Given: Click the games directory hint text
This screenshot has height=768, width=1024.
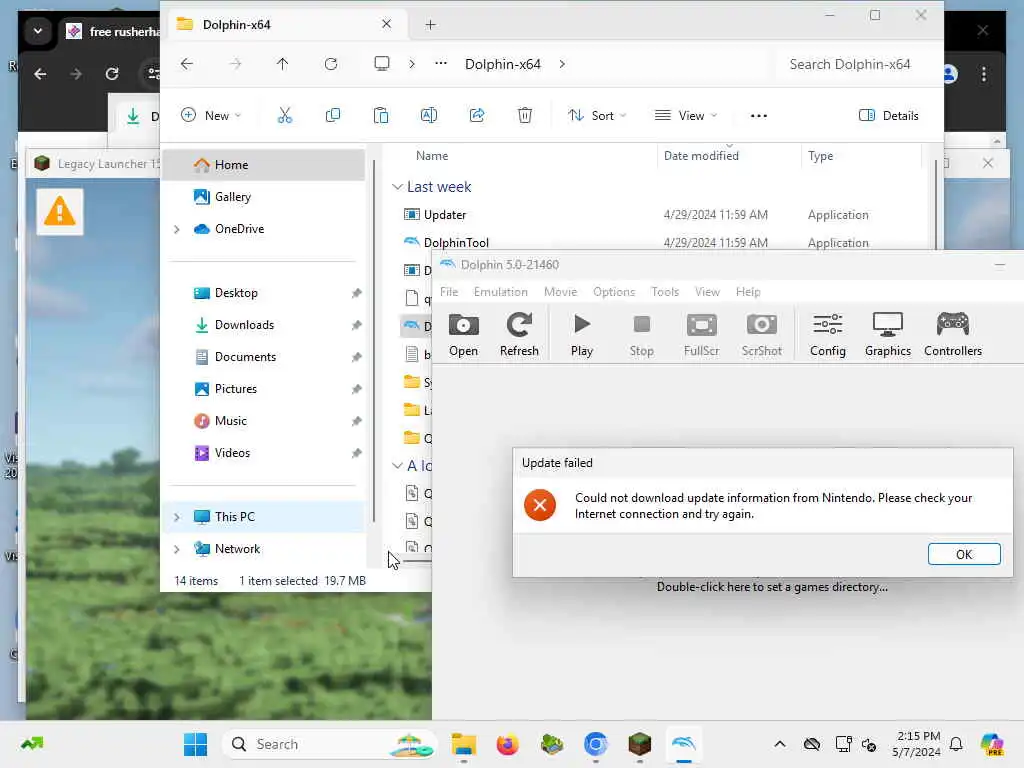Looking at the screenshot, I should point(772,586).
